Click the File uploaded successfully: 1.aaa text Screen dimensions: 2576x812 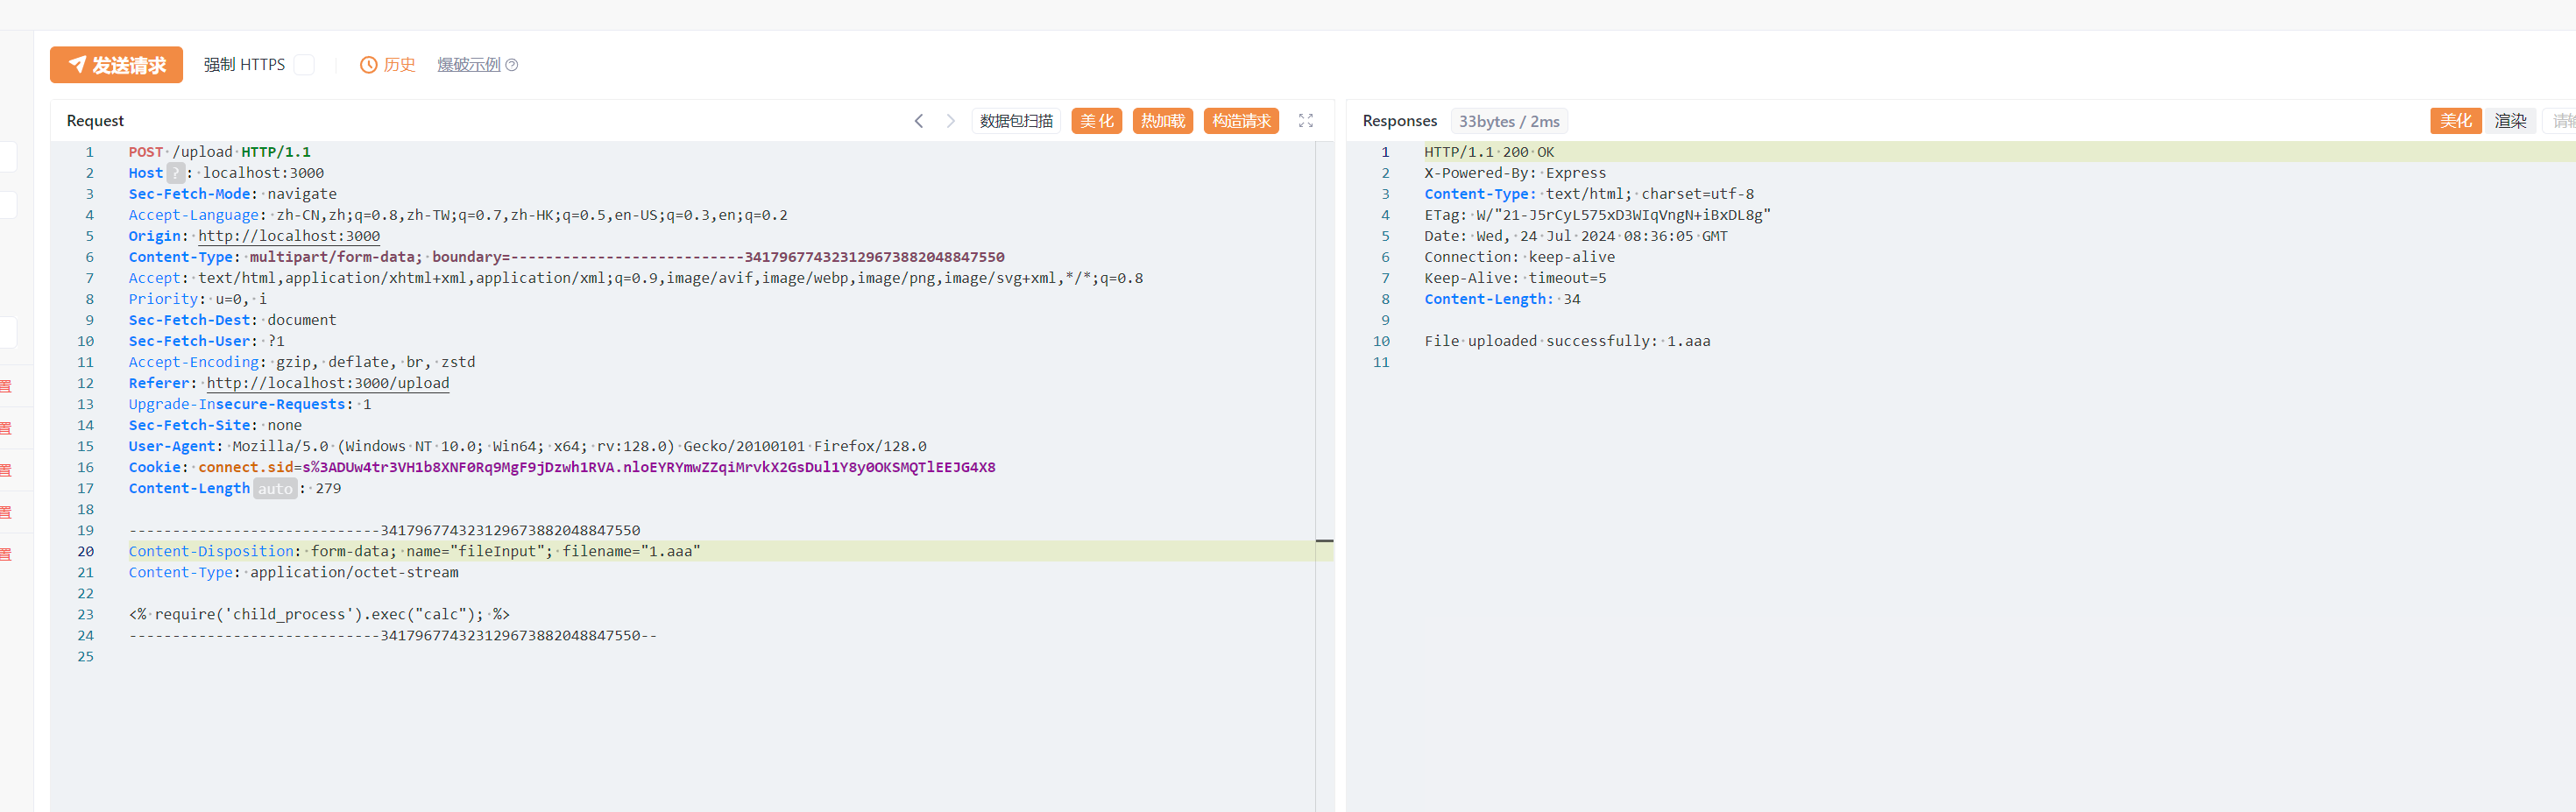coord(1567,341)
